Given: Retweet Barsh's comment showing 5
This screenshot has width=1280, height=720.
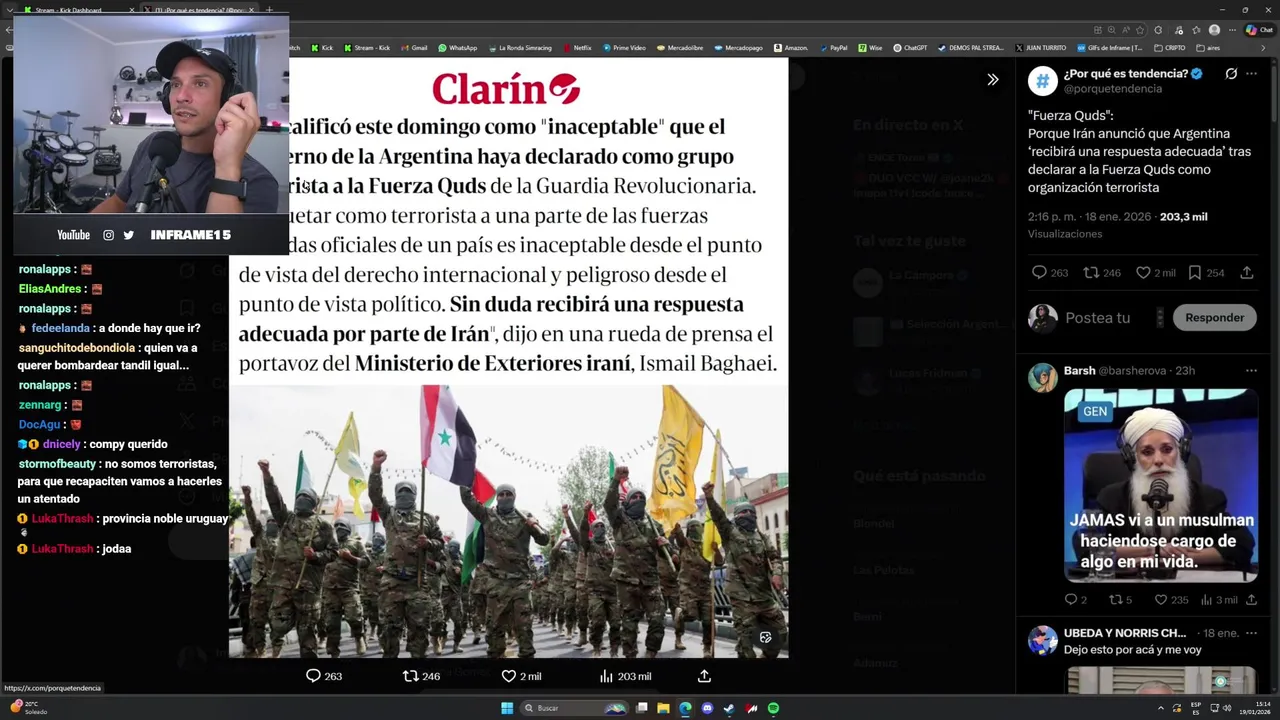Looking at the screenshot, I should [x=1116, y=600].
